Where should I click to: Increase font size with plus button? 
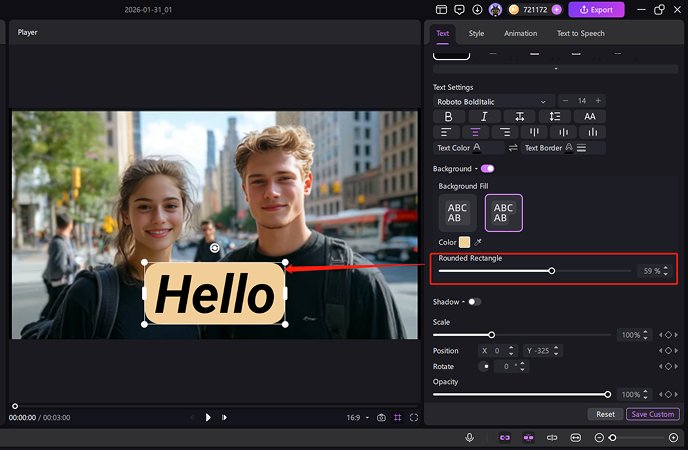point(598,101)
